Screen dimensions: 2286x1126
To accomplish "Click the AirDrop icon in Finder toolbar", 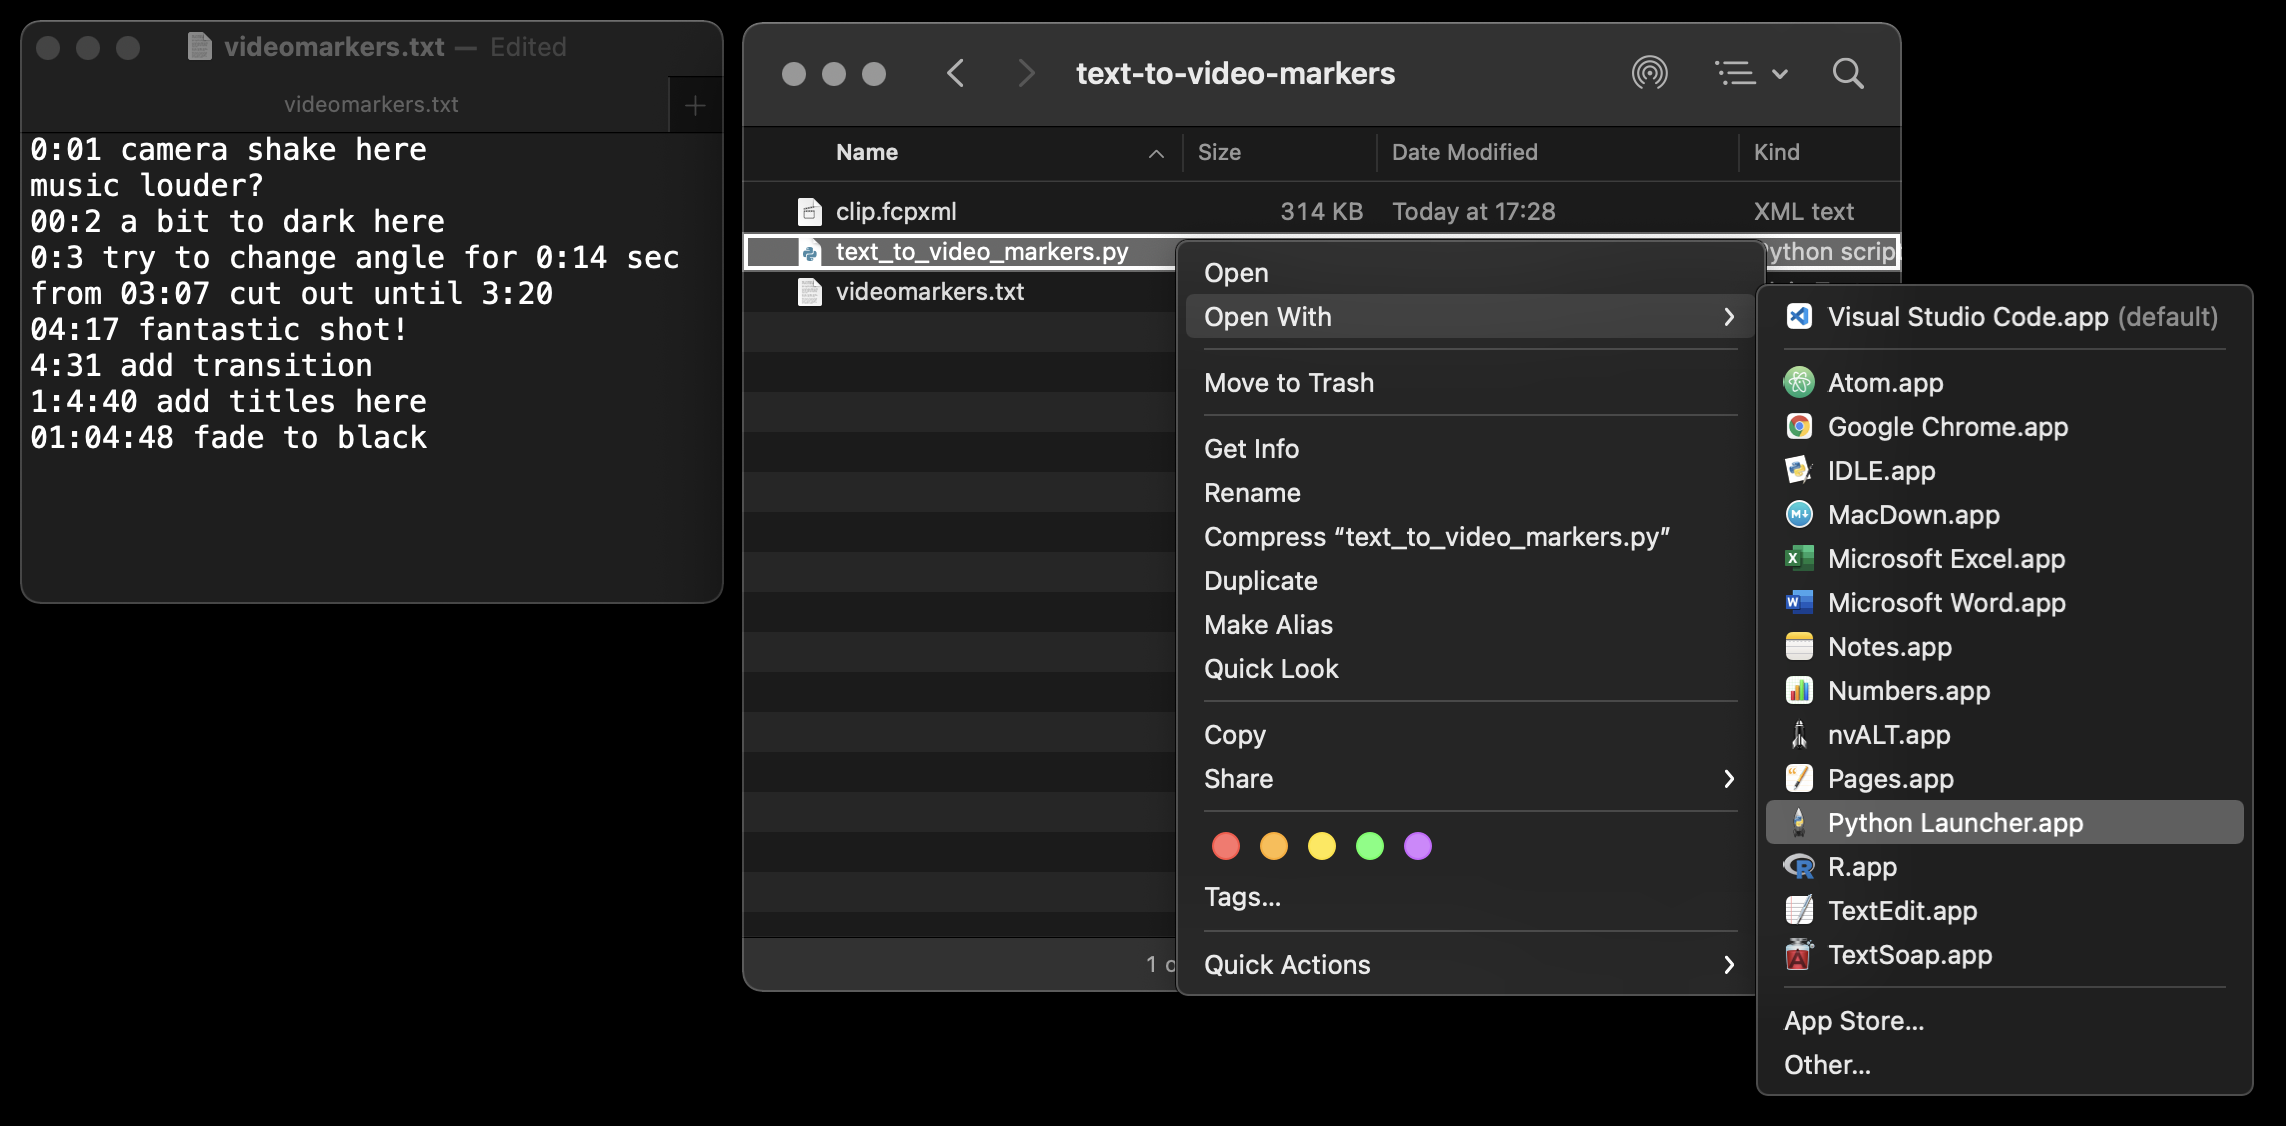I will tap(1649, 73).
